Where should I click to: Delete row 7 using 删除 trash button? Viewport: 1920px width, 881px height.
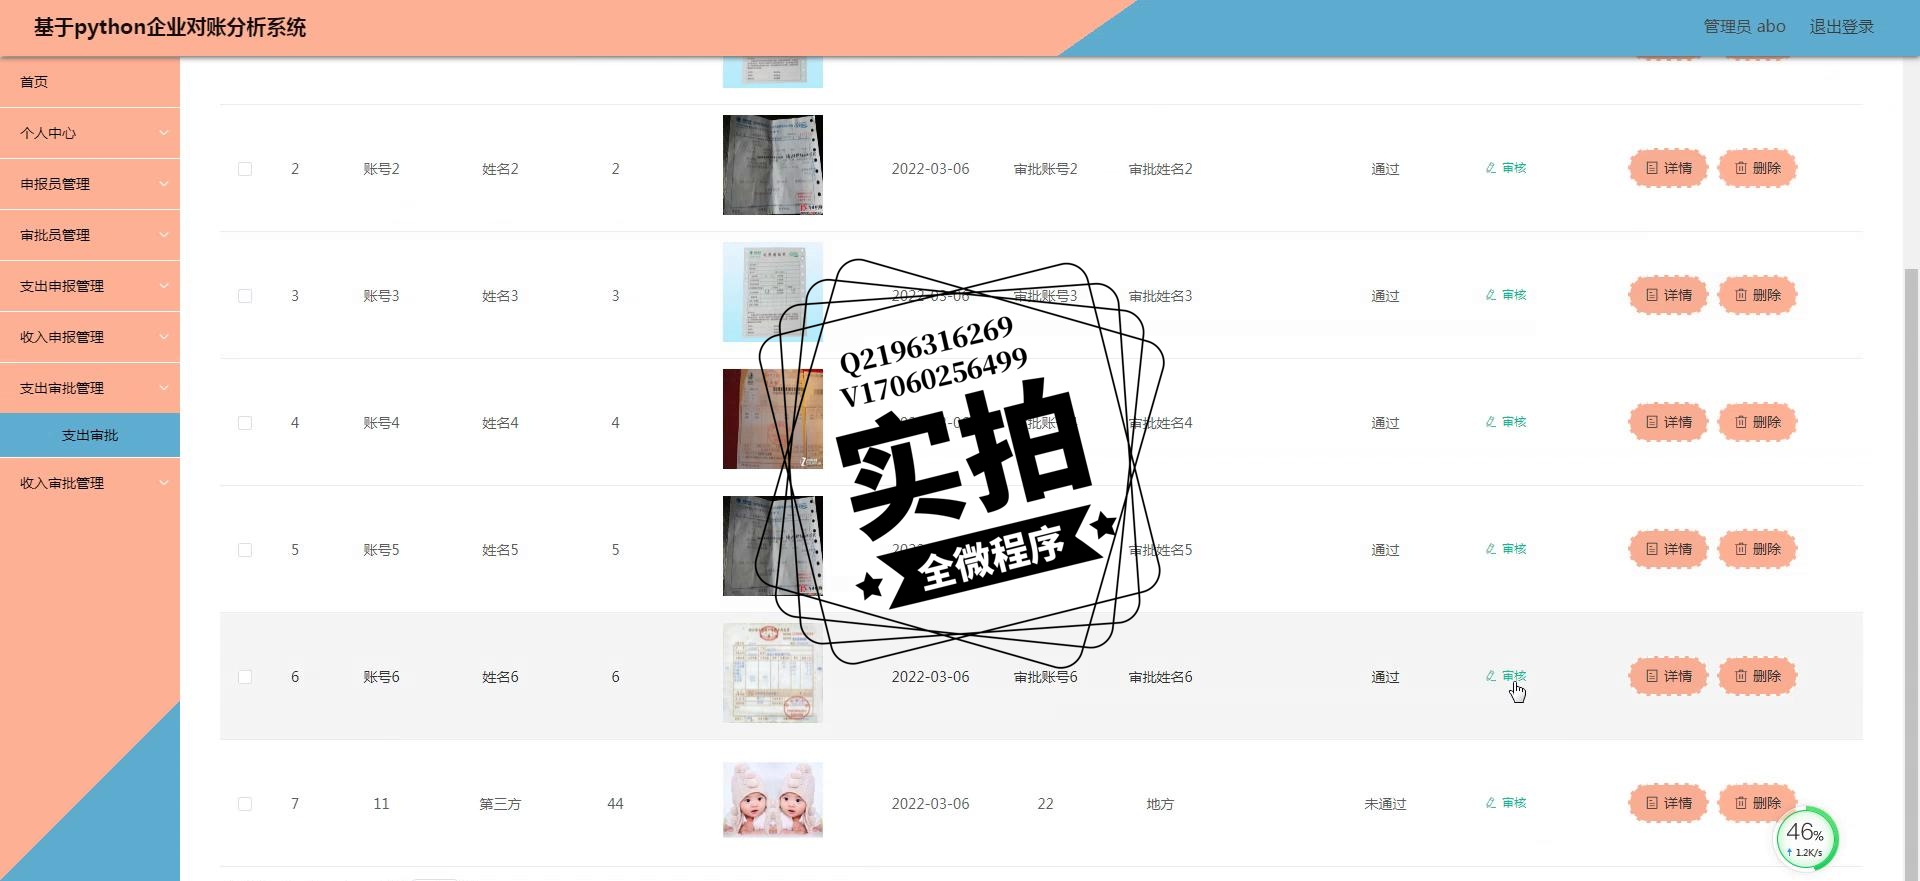point(1757,803)
